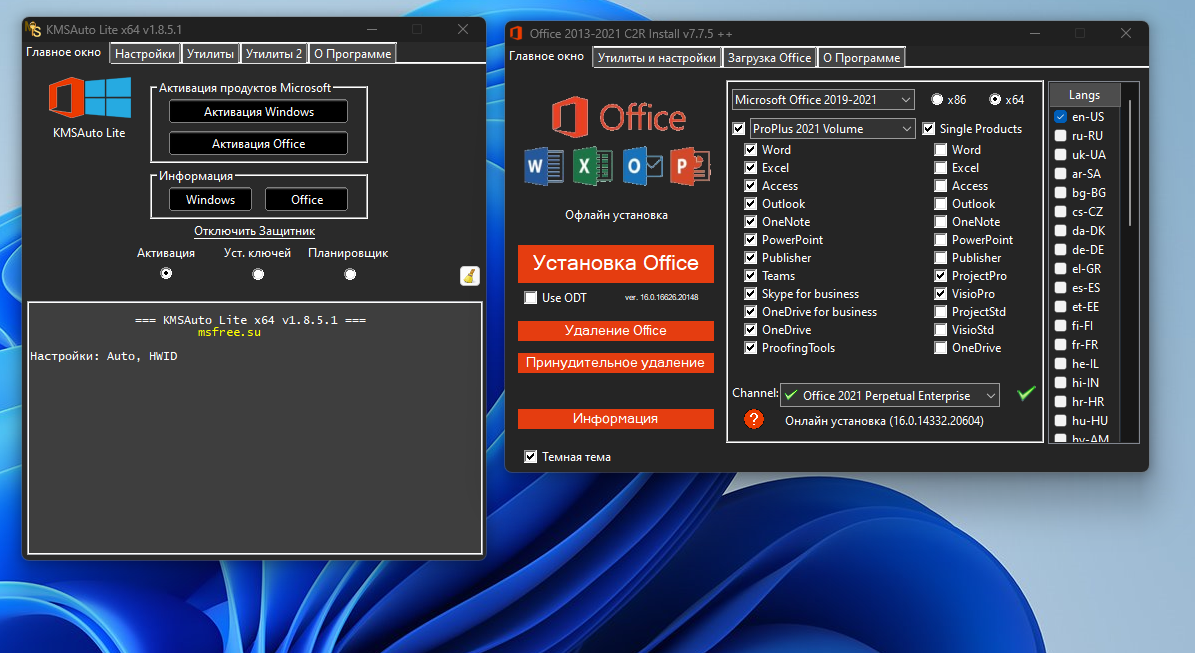The image size is (1195, 653).
Task: Toggle Skype for business checkbox
Action: click(751, 293)
